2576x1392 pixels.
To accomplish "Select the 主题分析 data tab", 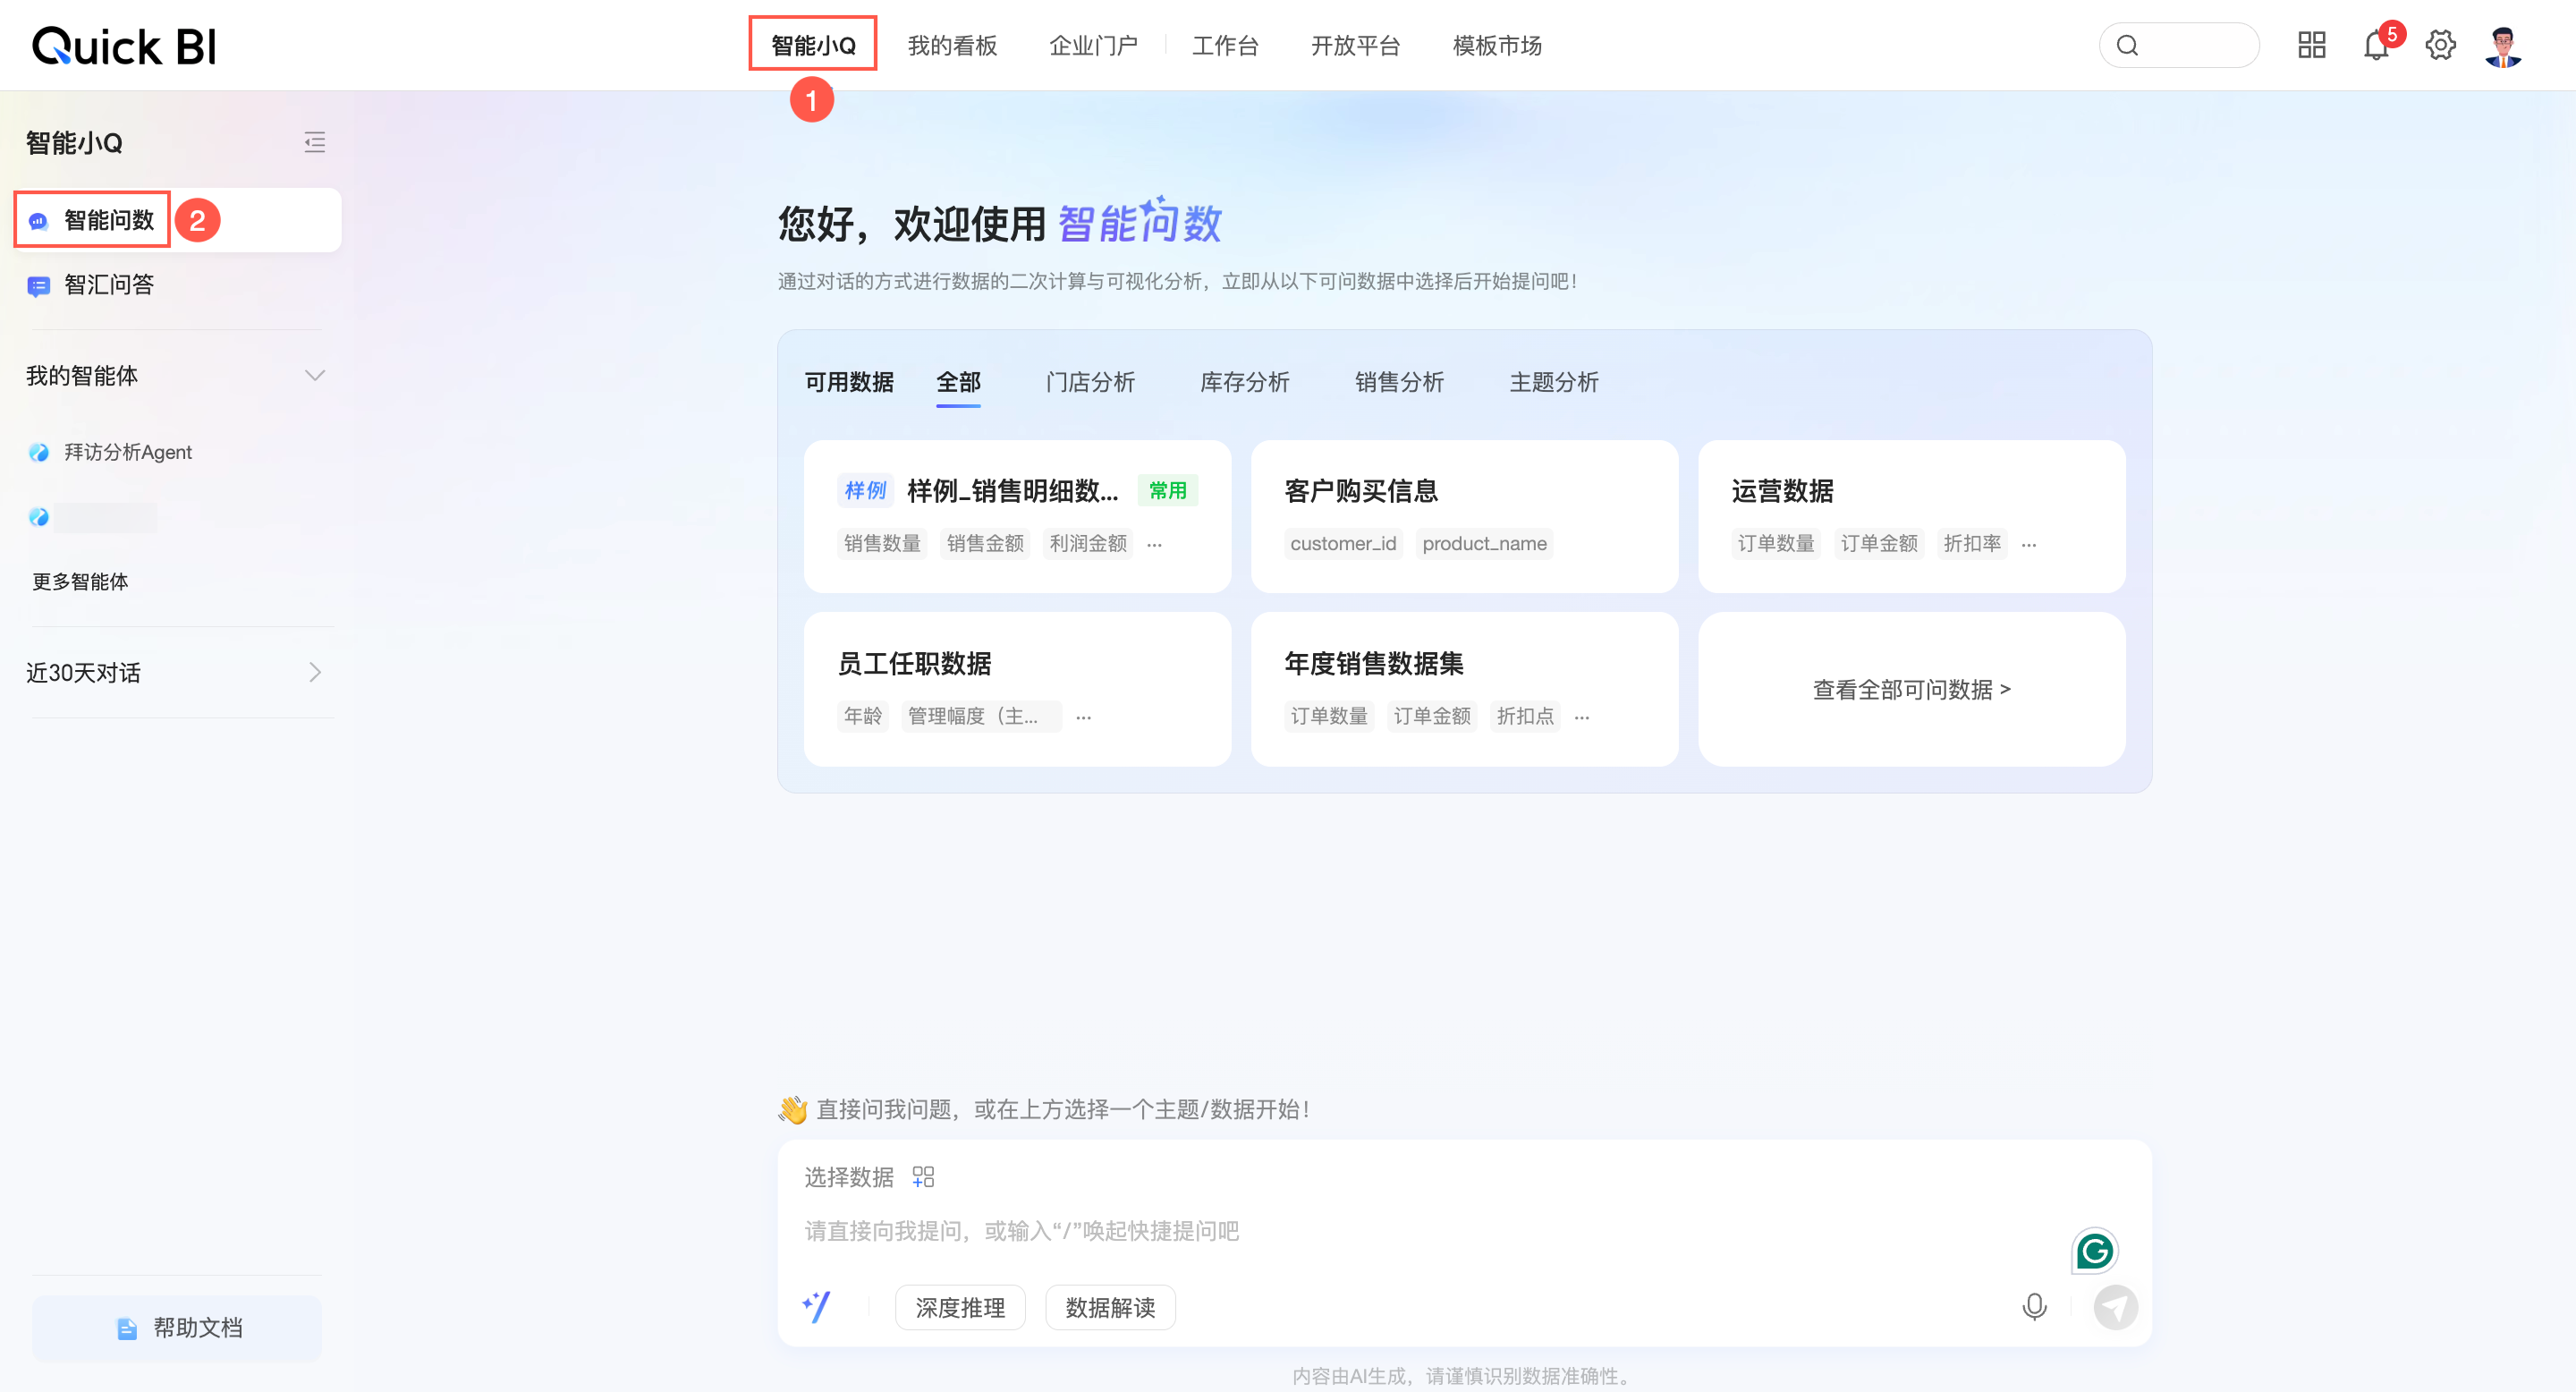I will [1554, 382].
